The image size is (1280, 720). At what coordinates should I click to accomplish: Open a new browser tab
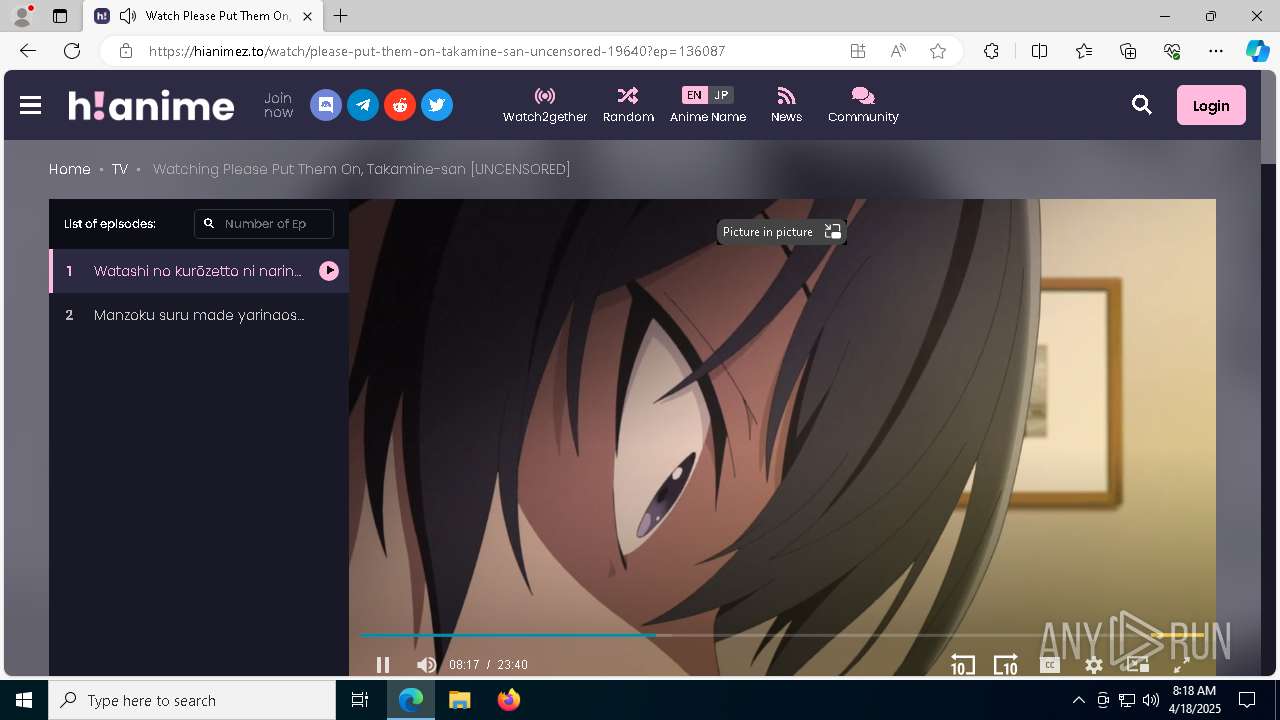(341, 16)
